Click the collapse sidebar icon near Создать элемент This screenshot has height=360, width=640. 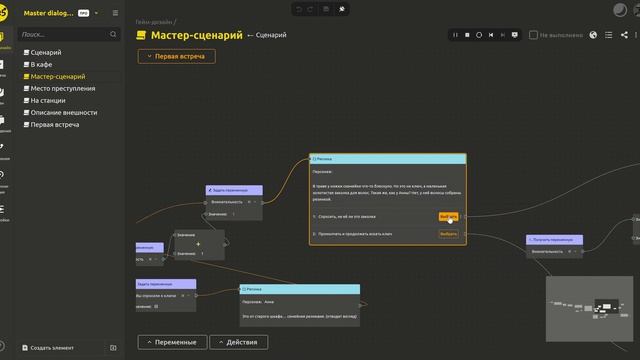tap(113, 348)
